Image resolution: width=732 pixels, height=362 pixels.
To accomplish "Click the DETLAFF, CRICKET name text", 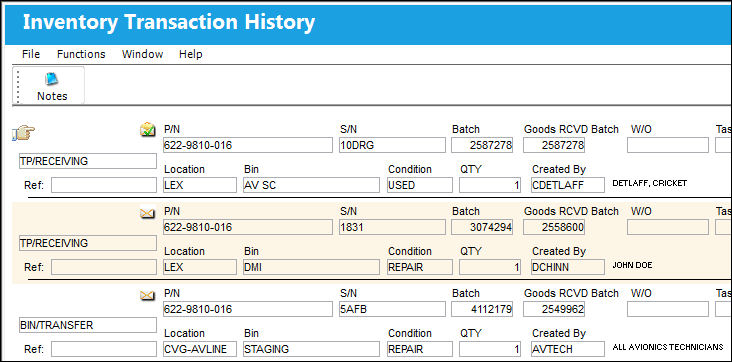I will [x=649, y=183].
